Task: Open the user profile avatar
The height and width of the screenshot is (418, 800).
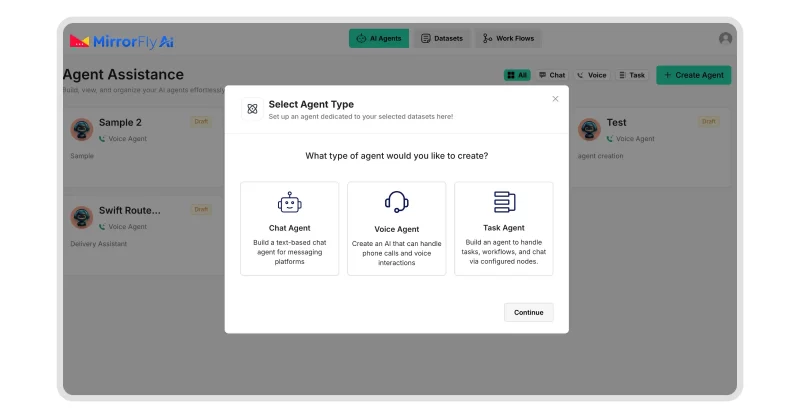Action: [x=725, y=39]
